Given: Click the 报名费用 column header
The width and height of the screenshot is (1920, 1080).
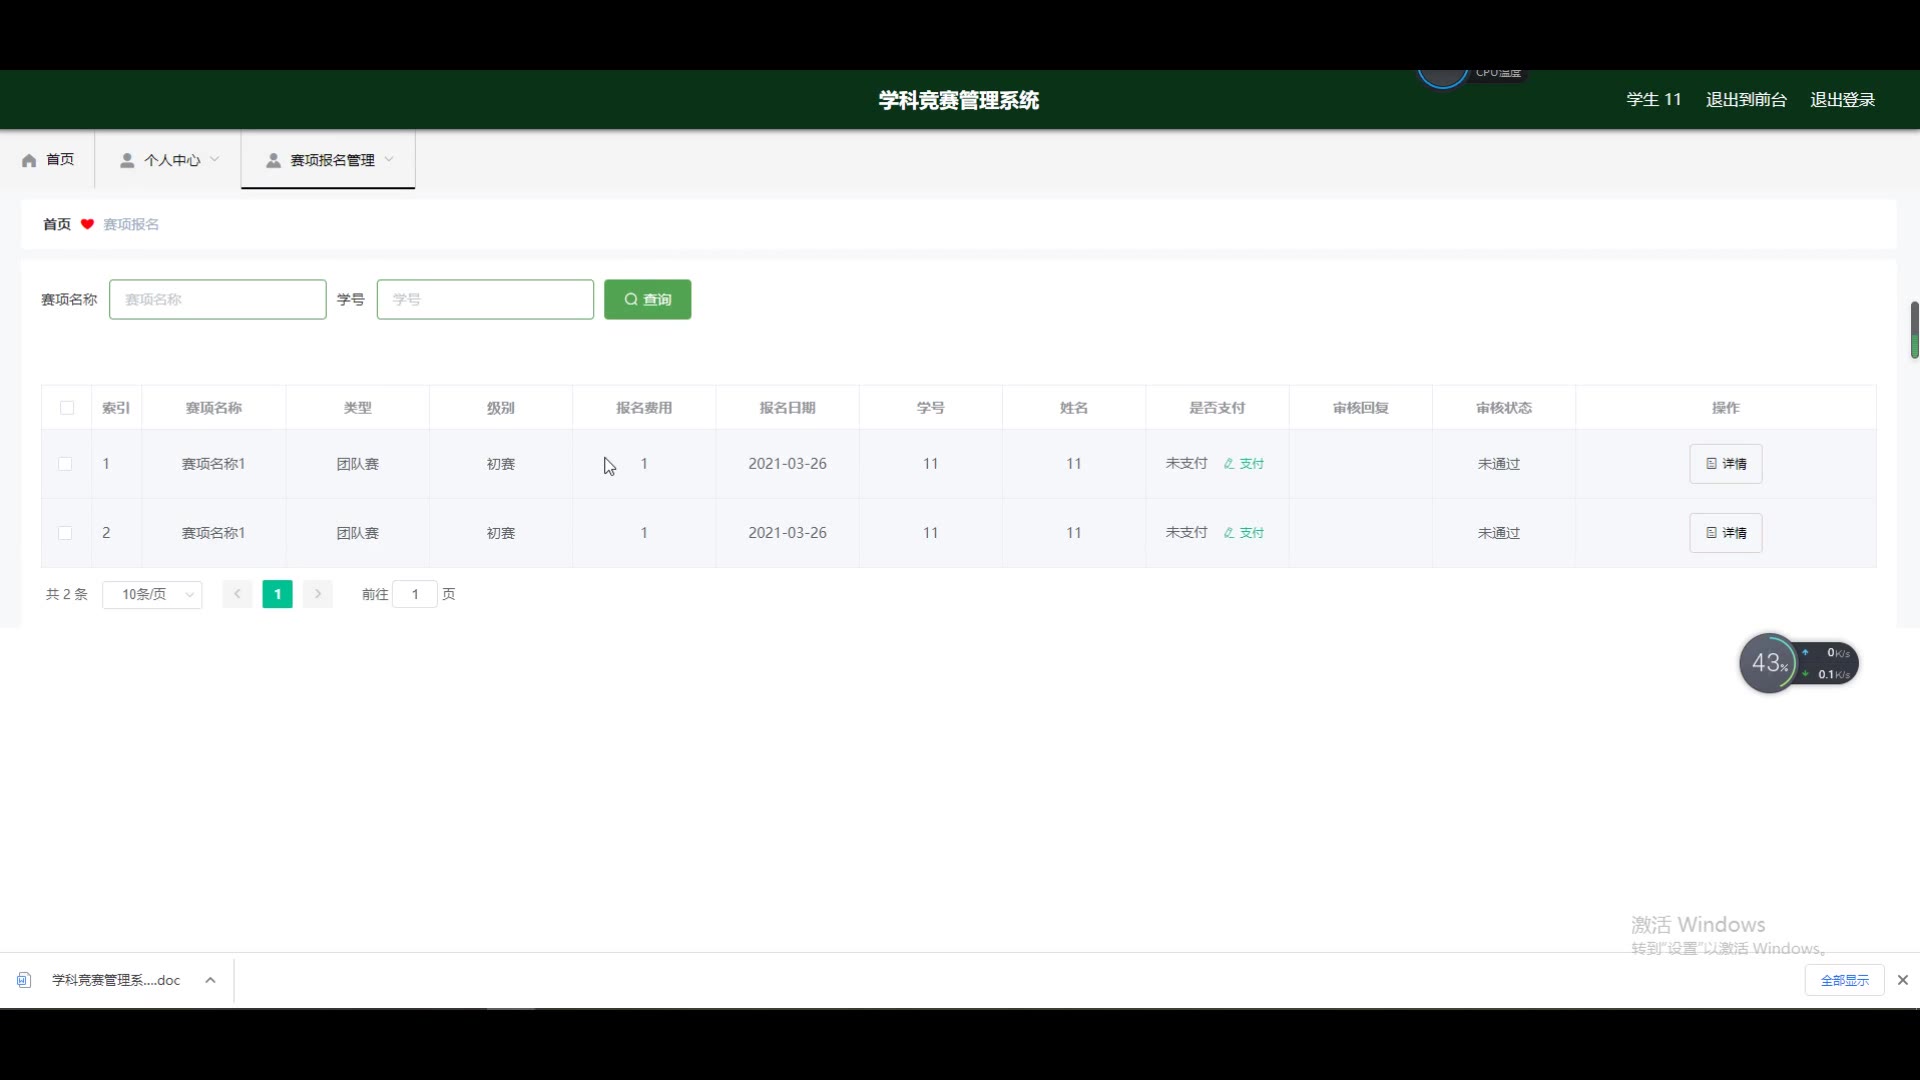Looking at the screenshot, I should click(x=644, y=408).
